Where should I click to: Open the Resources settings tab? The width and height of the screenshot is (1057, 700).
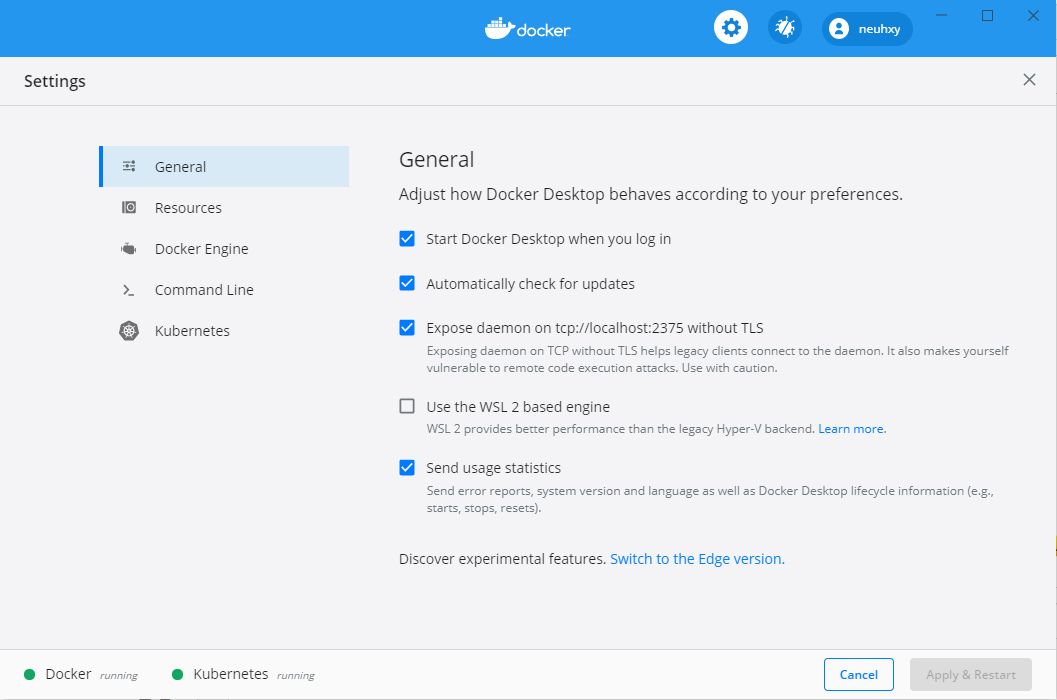(x=224, y=208)
